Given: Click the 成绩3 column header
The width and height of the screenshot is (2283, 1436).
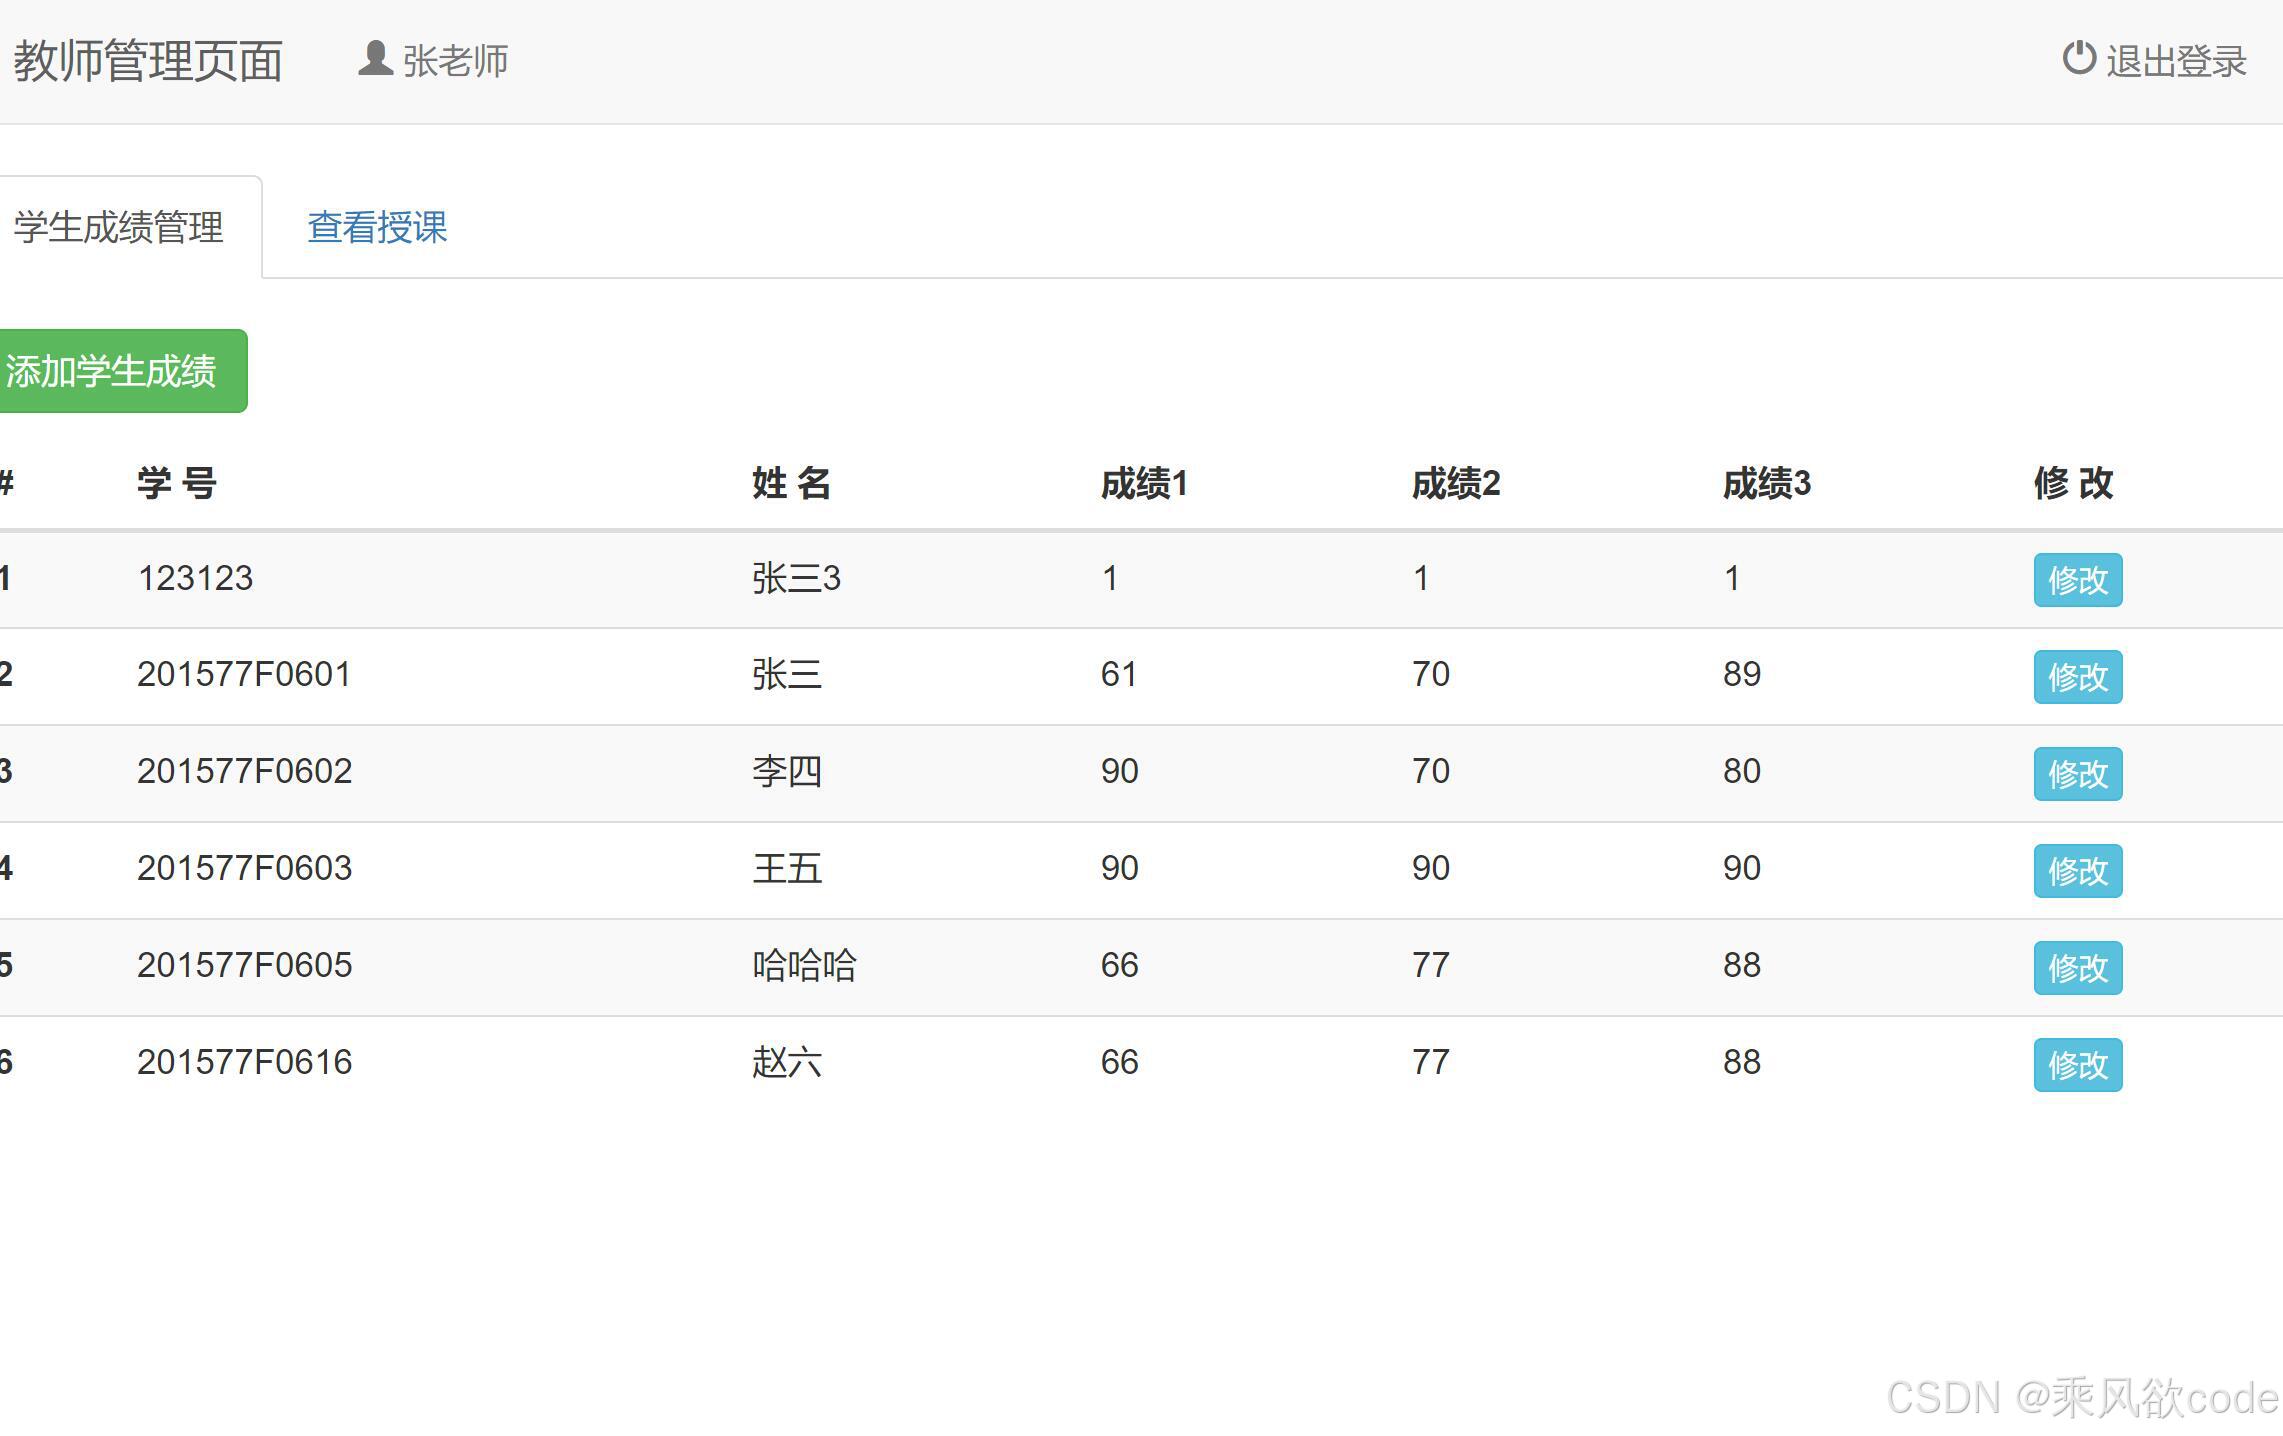Looking at the screenshot, I should tap(1766, 483).
